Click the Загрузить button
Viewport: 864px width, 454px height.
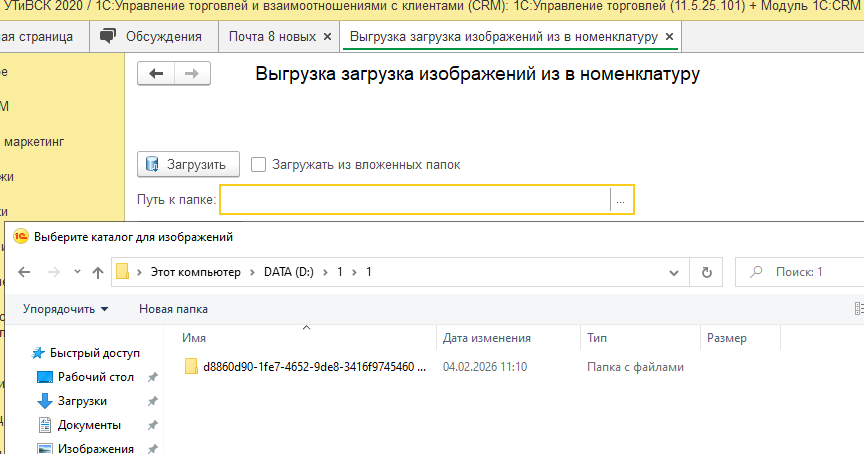(188, 164)
